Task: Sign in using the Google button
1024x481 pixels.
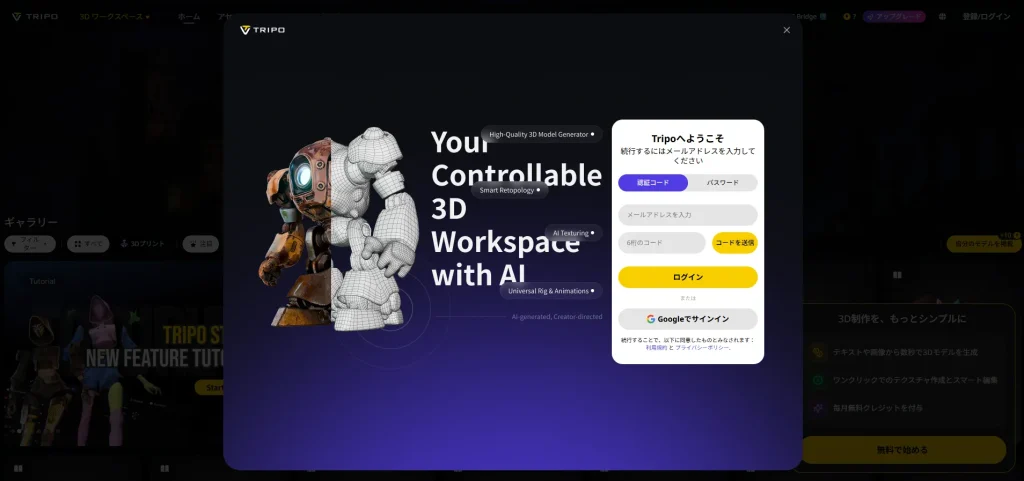Action: 687,319
